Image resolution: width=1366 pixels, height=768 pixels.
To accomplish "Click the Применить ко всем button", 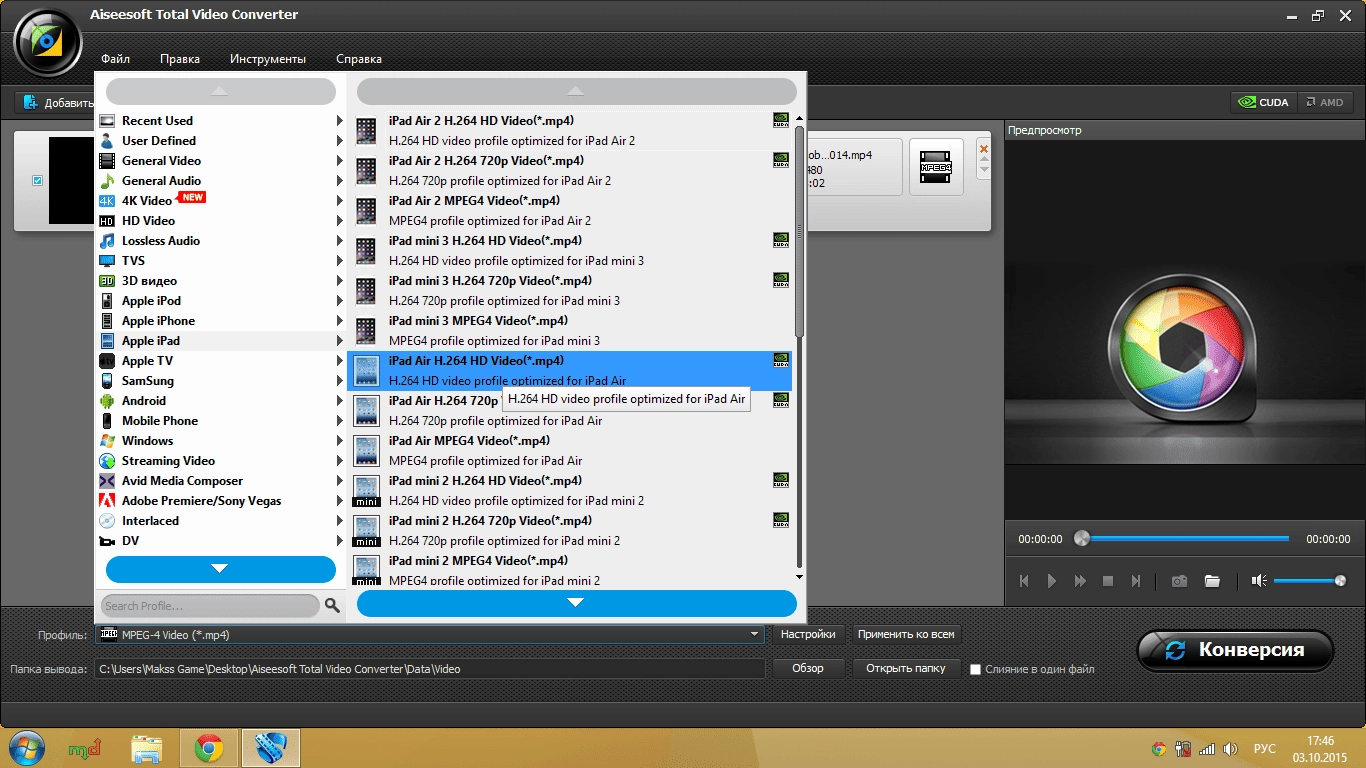I will [907, 634].
